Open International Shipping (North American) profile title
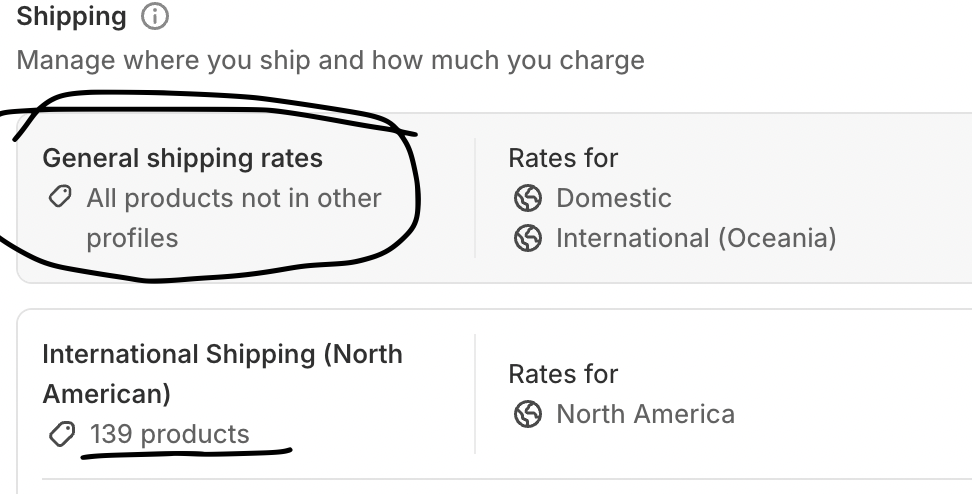This screenshot has width=972, height=494. [222, 354]
